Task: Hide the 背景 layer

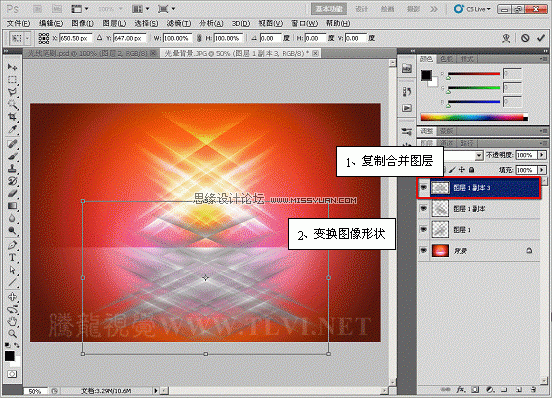Action: 424,251
